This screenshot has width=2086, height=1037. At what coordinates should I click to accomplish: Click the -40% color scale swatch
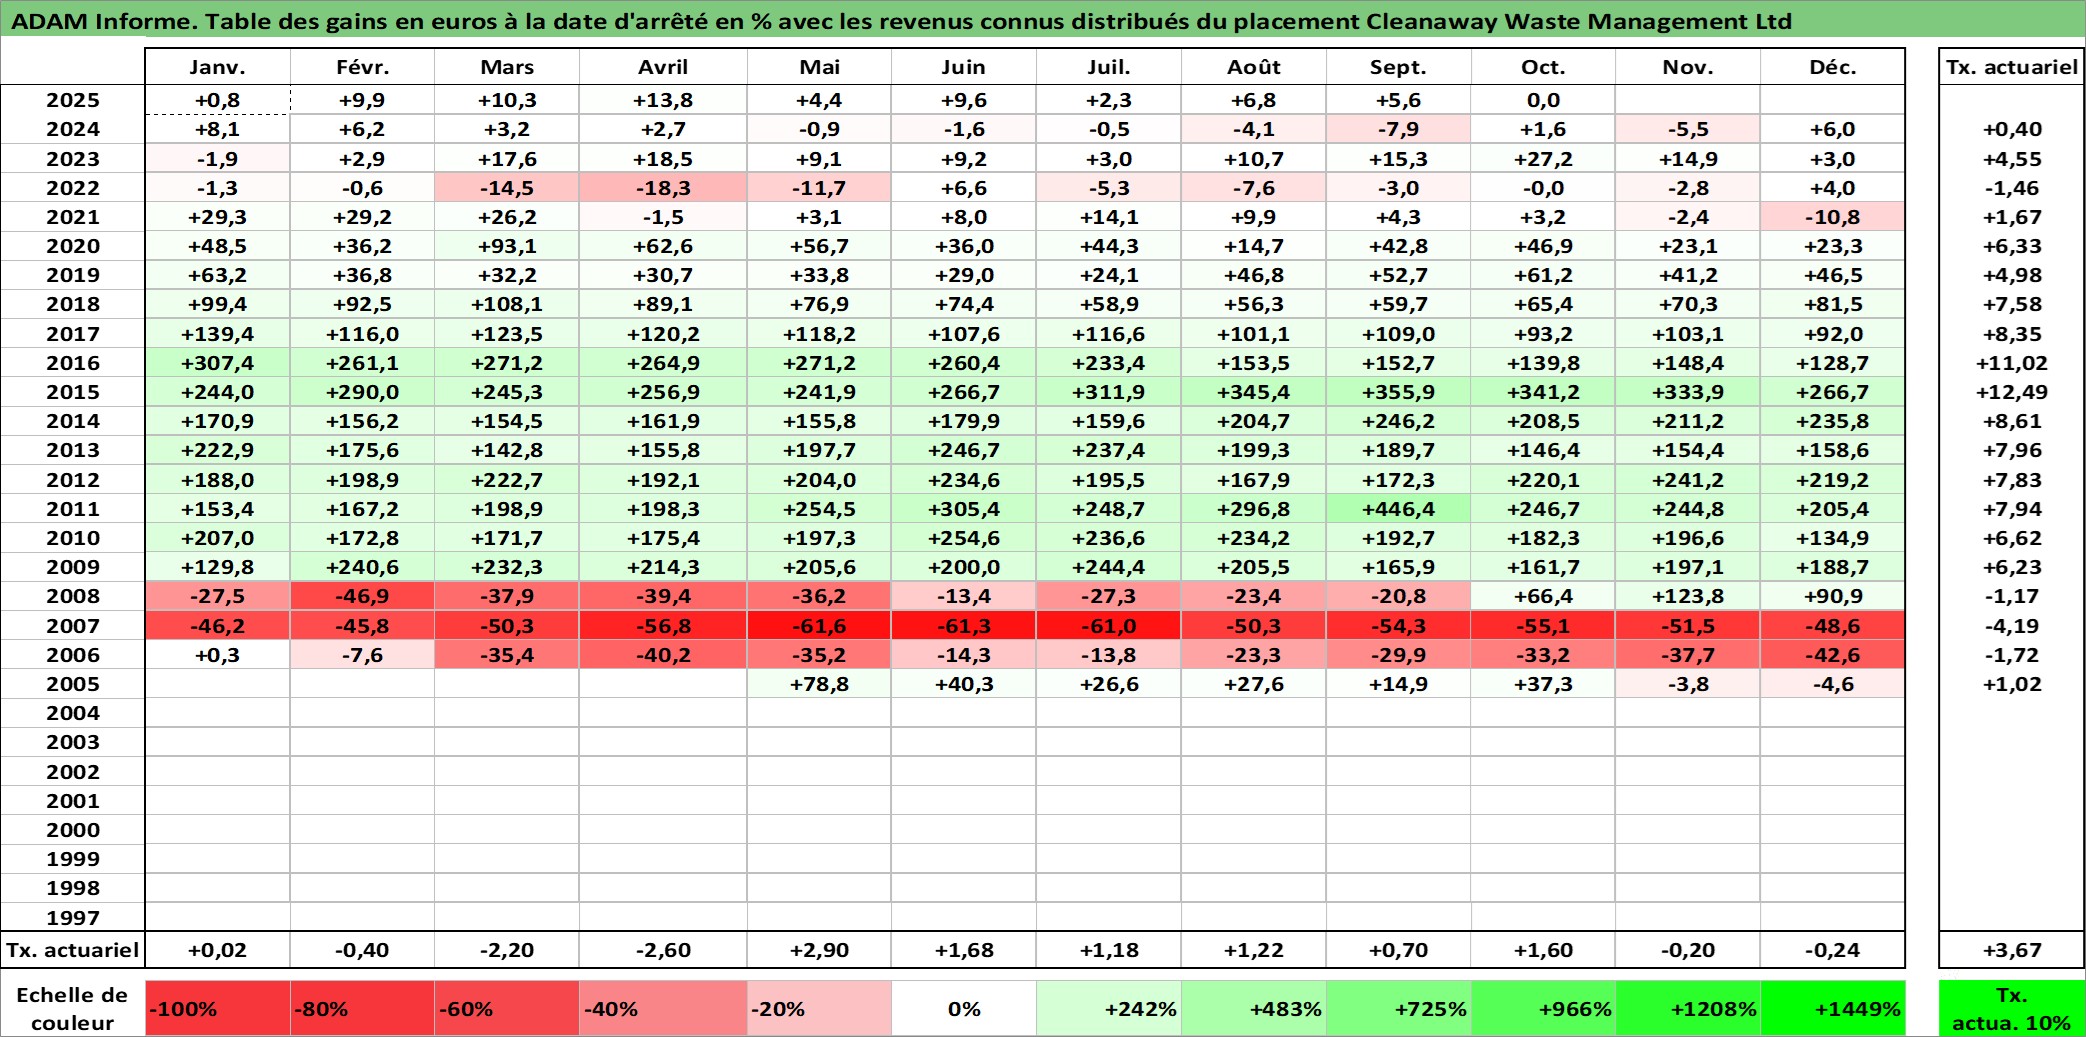[x=663, y=1008]
